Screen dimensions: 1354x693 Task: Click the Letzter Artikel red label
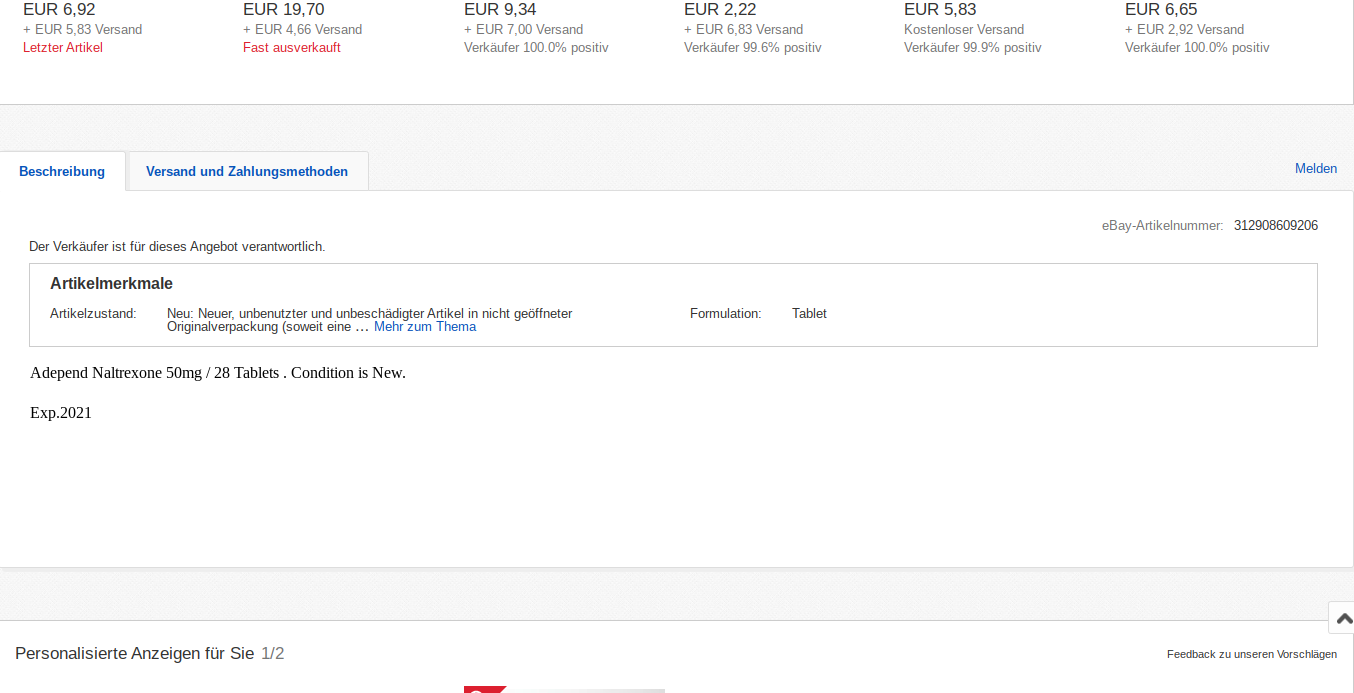(63, 48)
